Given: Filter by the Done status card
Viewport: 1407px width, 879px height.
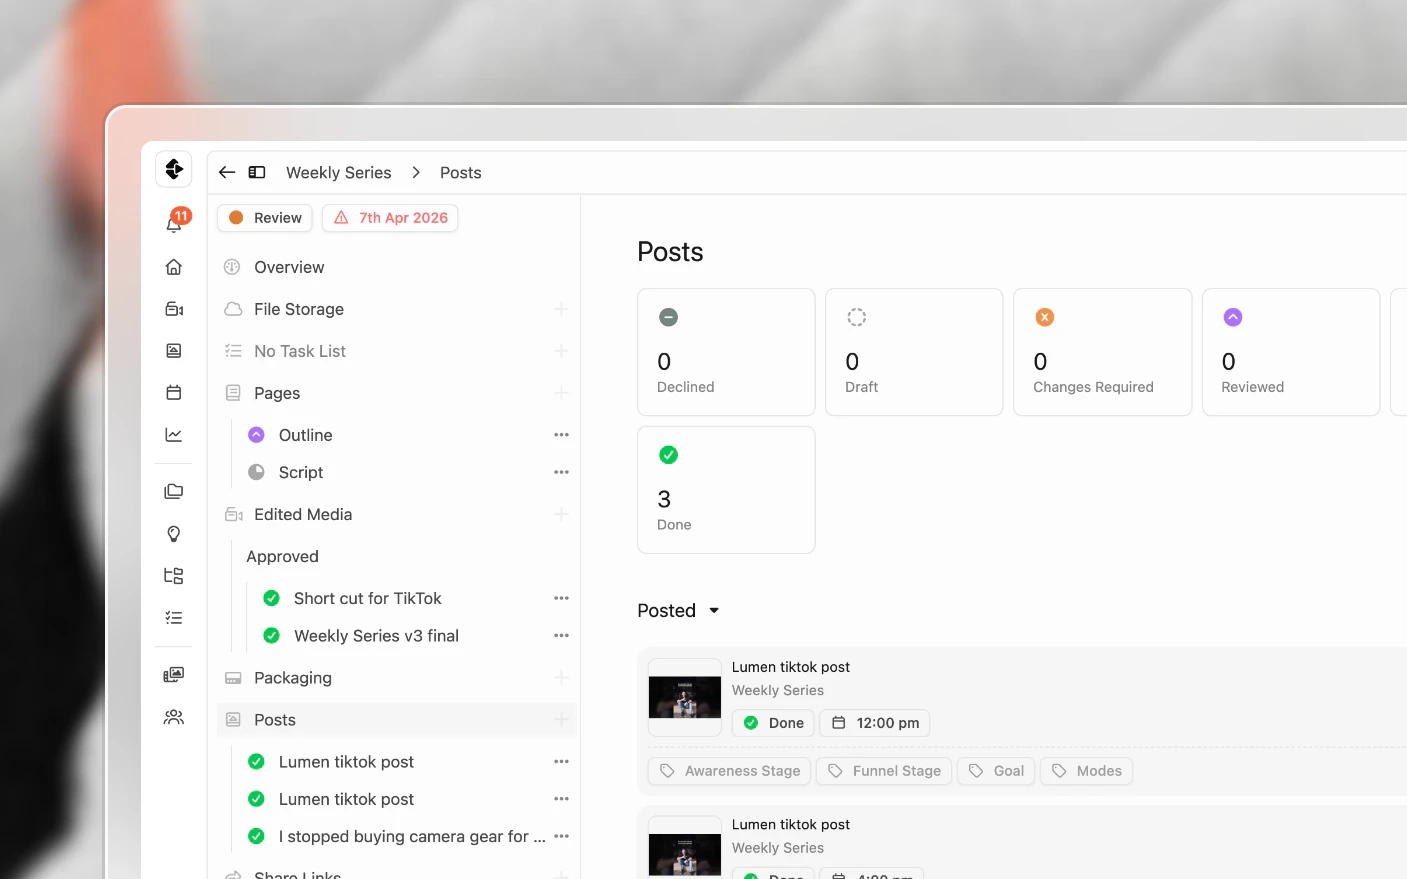Looking at the screenshot, I should point(726,490).
